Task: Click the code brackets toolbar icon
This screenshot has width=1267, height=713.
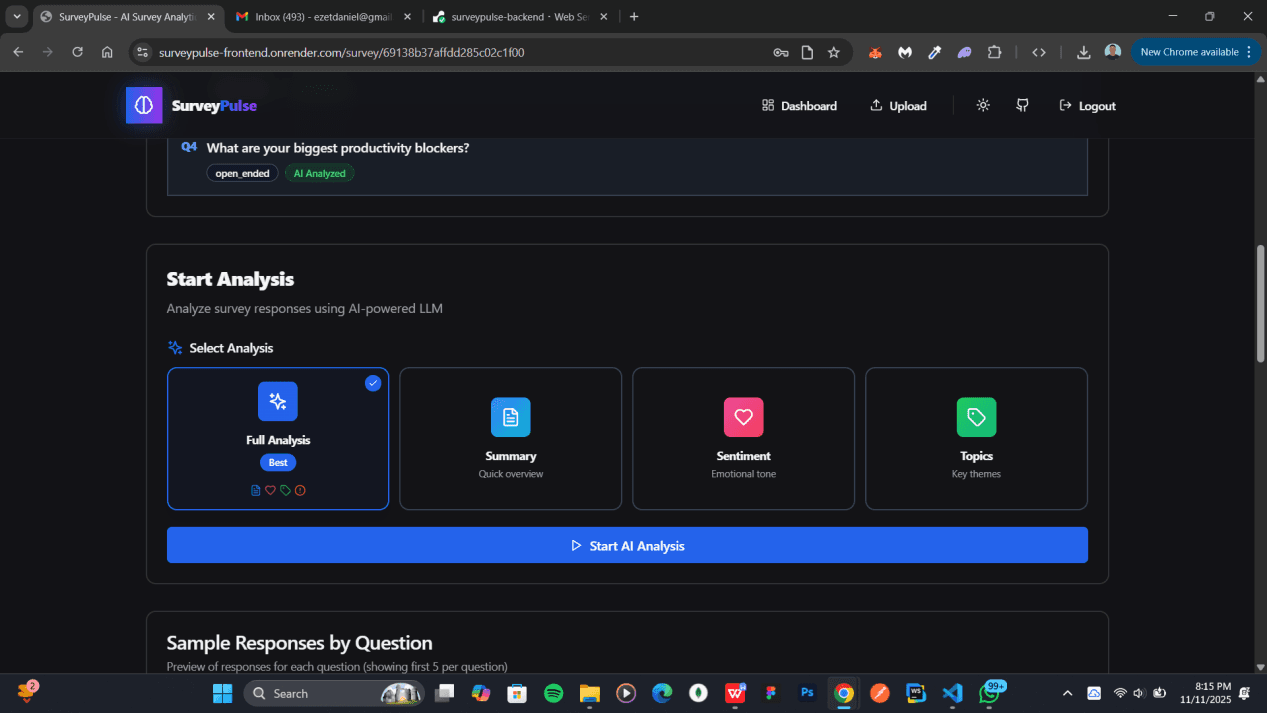Action: click(x=1039, y=52)
